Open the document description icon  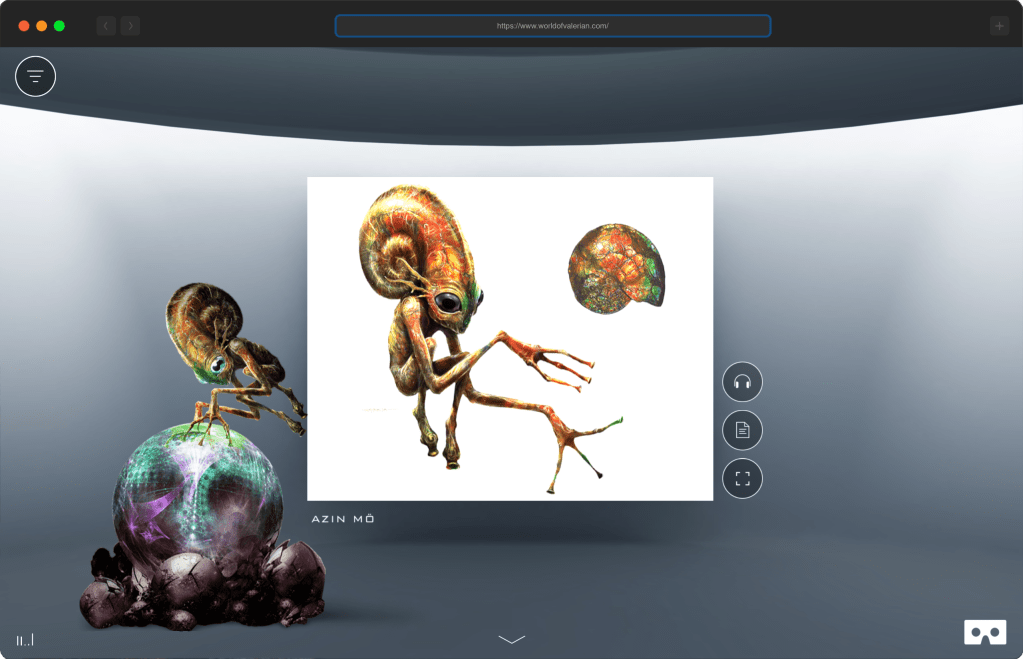[x=742, y=430]
